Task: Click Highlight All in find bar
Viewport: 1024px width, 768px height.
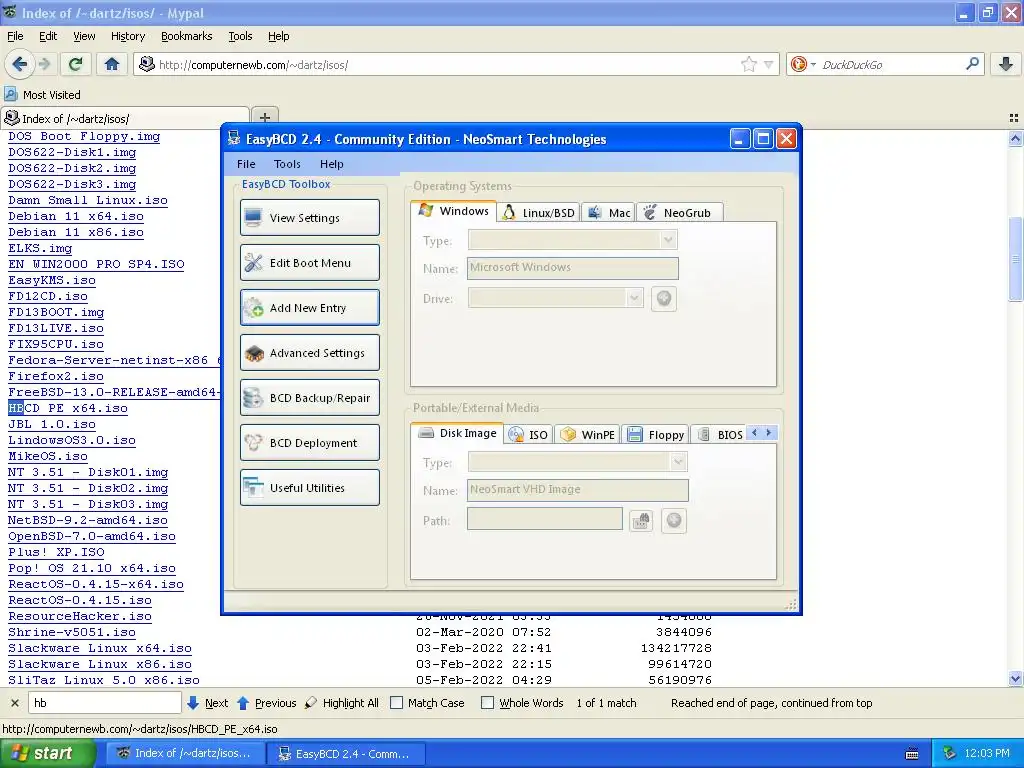Action: [x=343, y=703]
